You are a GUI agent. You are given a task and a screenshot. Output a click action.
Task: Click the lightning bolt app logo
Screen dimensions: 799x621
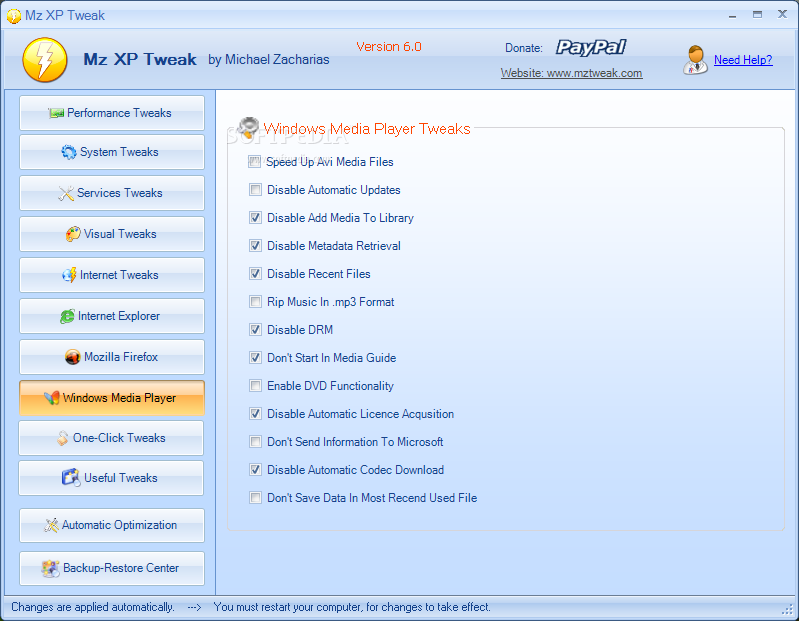click(45, 60)
